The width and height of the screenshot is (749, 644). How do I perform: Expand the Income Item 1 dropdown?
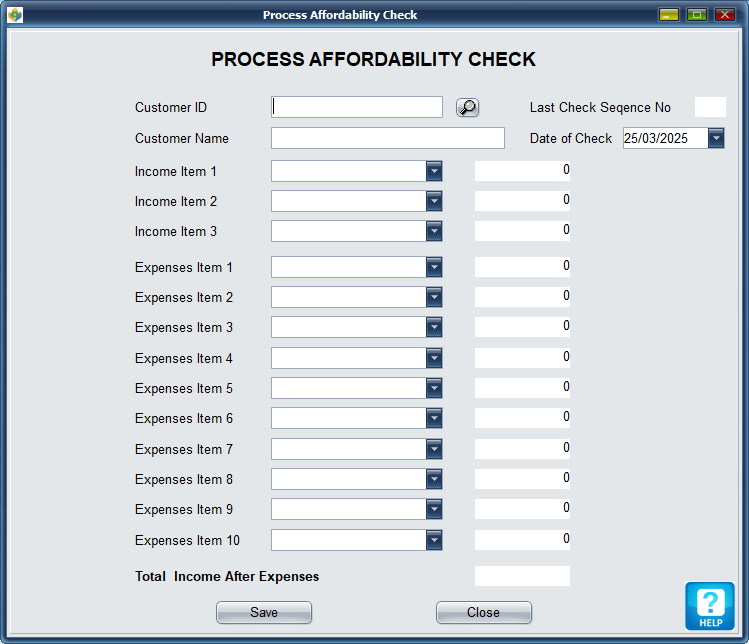coord(434,171)
